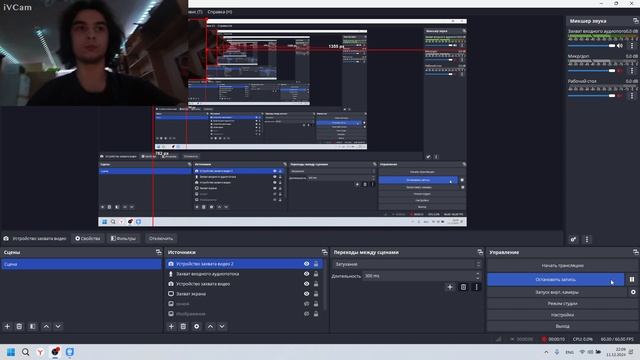The image size is (640, 360).
Task: Move selected source up in Источники
Action: click(x=210, y=327)
